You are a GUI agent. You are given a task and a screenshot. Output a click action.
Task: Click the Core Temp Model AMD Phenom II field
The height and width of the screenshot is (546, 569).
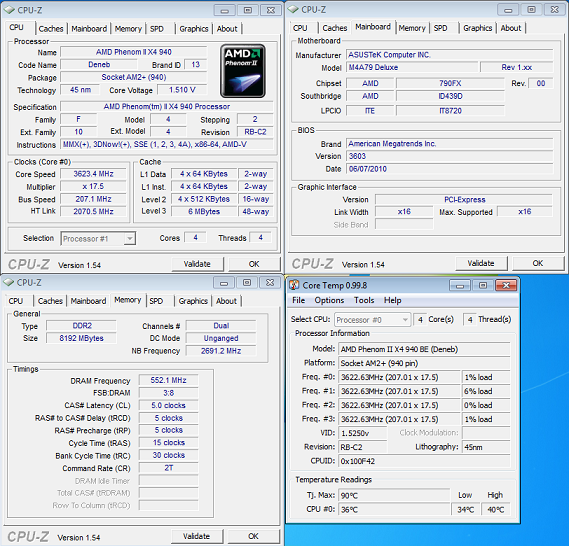424,349
